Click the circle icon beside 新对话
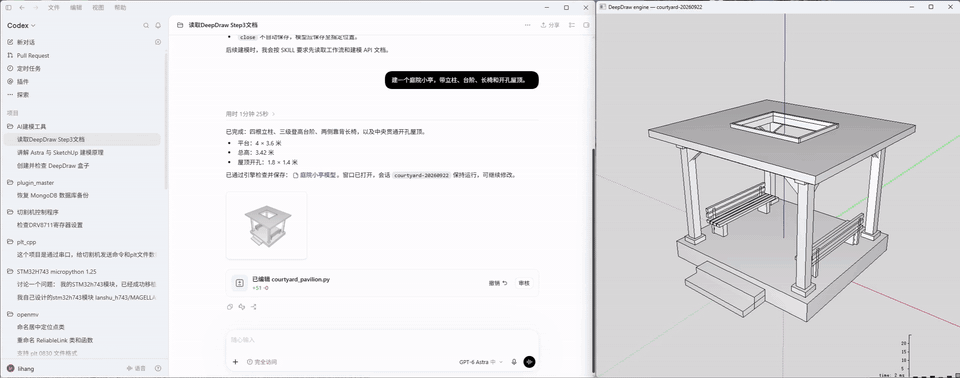The image size is (960, 378). tap(158, 42)
